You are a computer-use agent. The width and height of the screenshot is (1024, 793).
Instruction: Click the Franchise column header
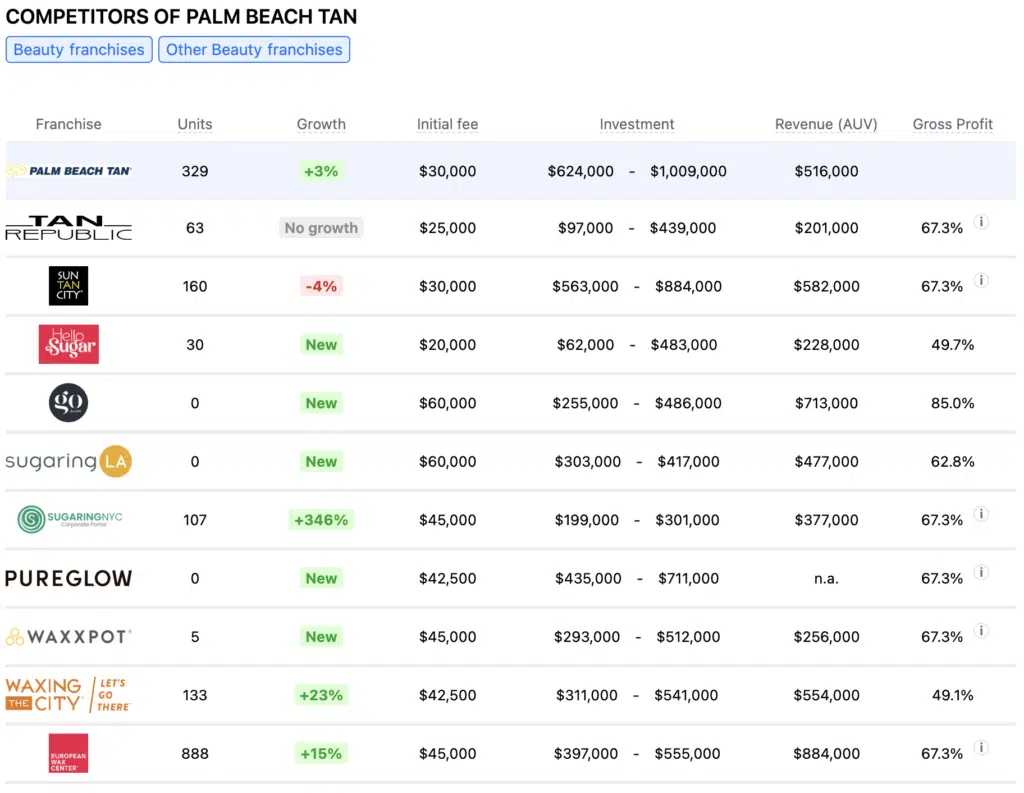point(69,124)
